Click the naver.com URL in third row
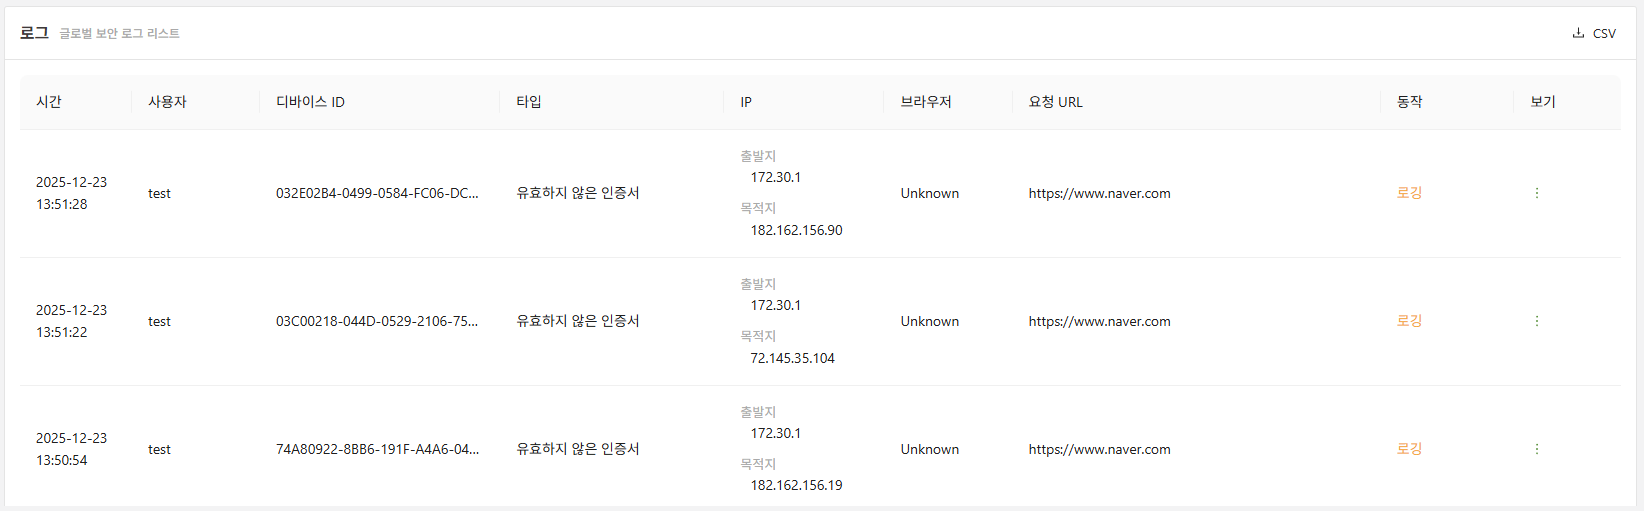This screenshot has height=511, width=1644. pos(1099,450)
